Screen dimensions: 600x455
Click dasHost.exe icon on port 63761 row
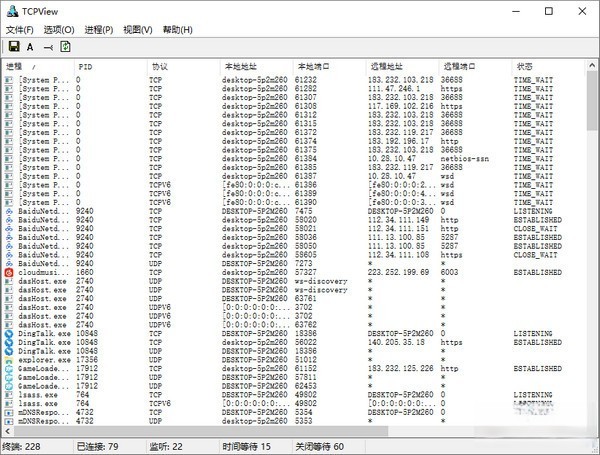pyautogui.click(x=9, y=299)
